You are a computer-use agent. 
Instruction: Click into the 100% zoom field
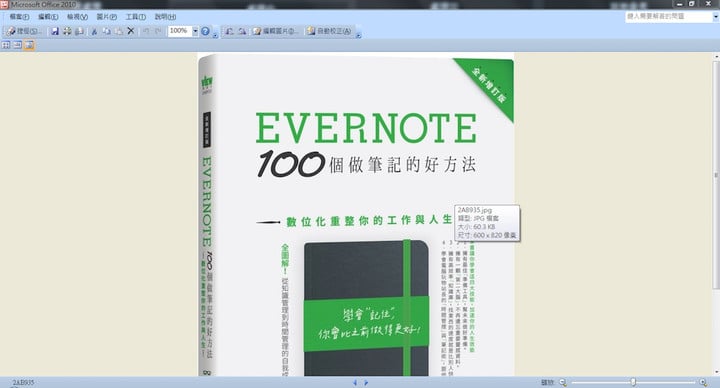pos(180,31)
